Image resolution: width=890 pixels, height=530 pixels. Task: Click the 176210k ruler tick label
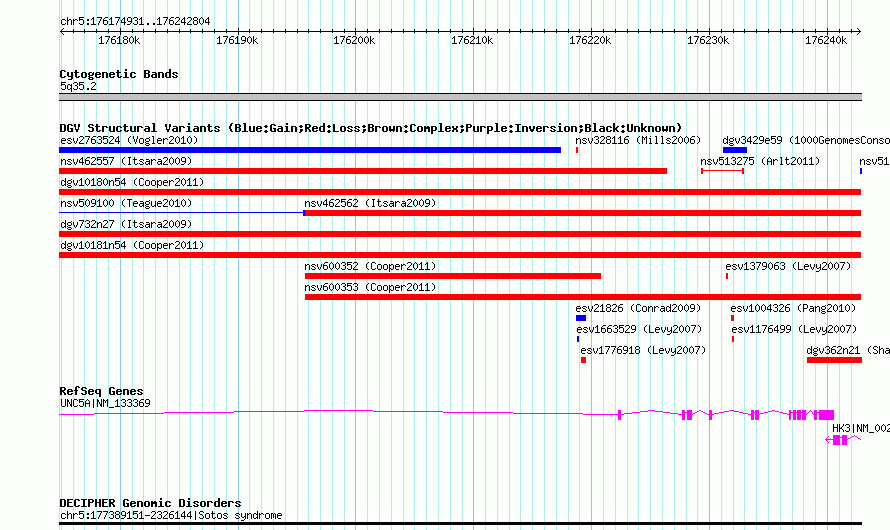[472, 40]
